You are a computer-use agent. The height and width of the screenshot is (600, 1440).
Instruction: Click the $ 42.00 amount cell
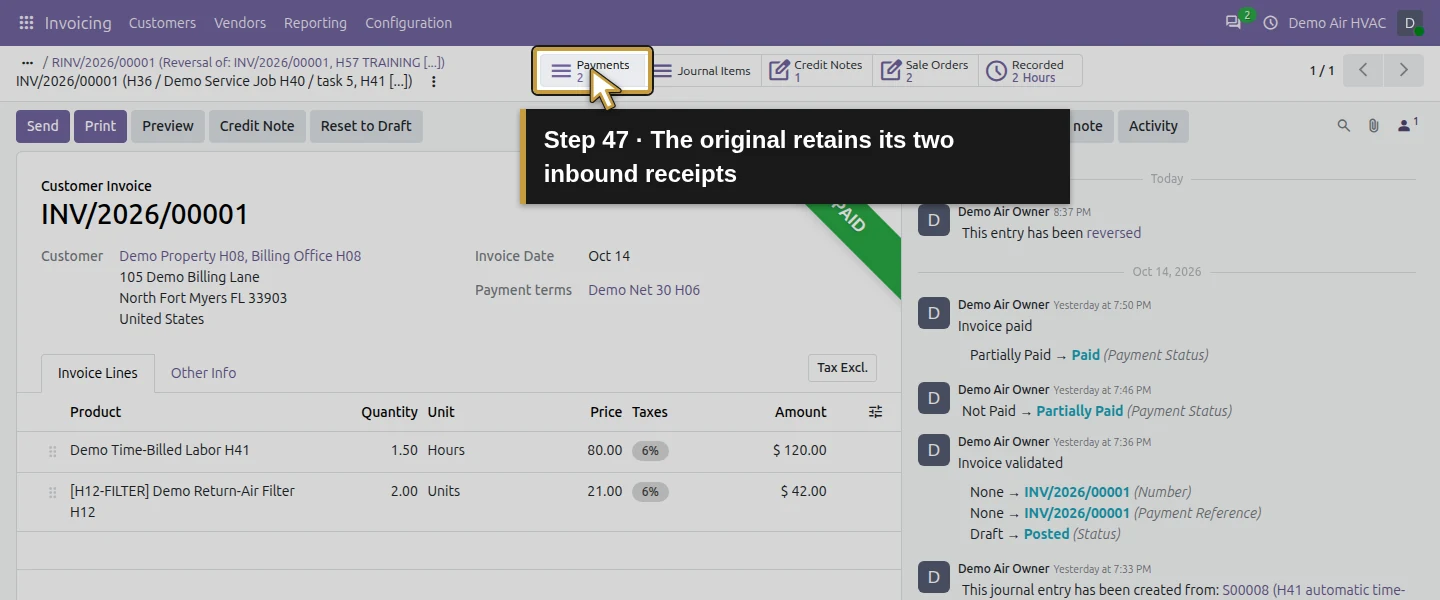click(x=803, y=491)
